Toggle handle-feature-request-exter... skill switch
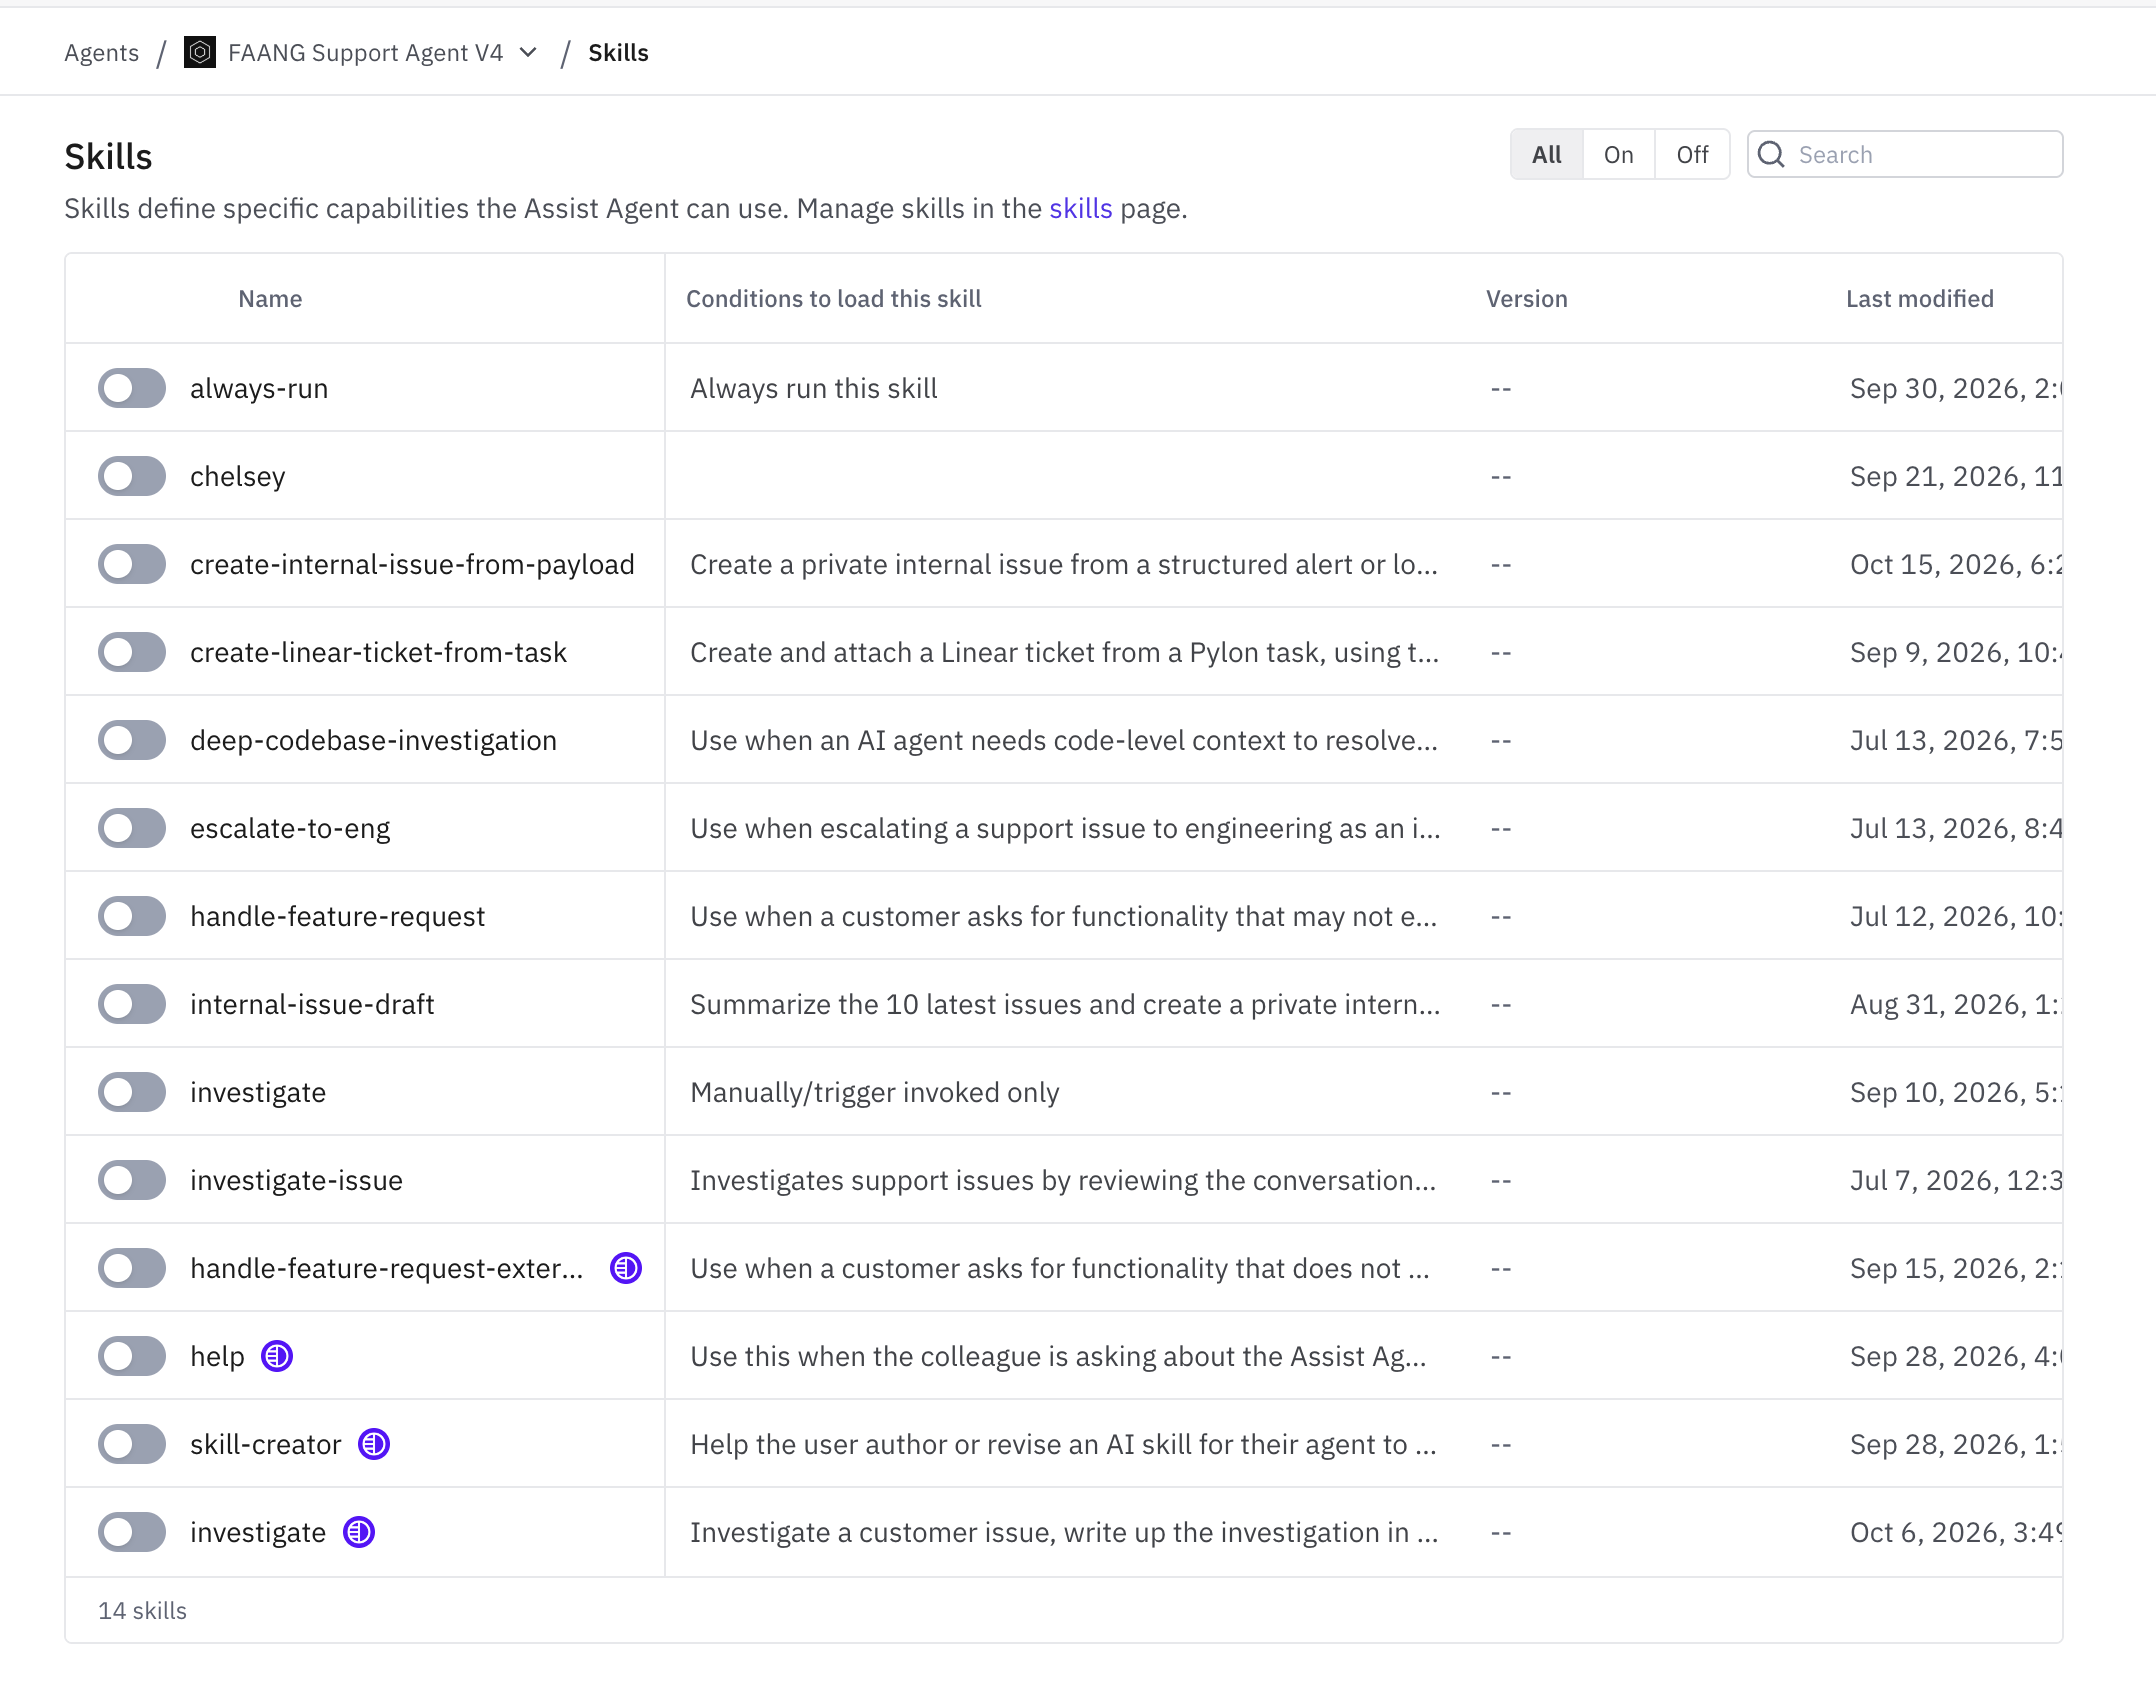This screenshot has height=1690, width=2156. (x=132, y=1268)
